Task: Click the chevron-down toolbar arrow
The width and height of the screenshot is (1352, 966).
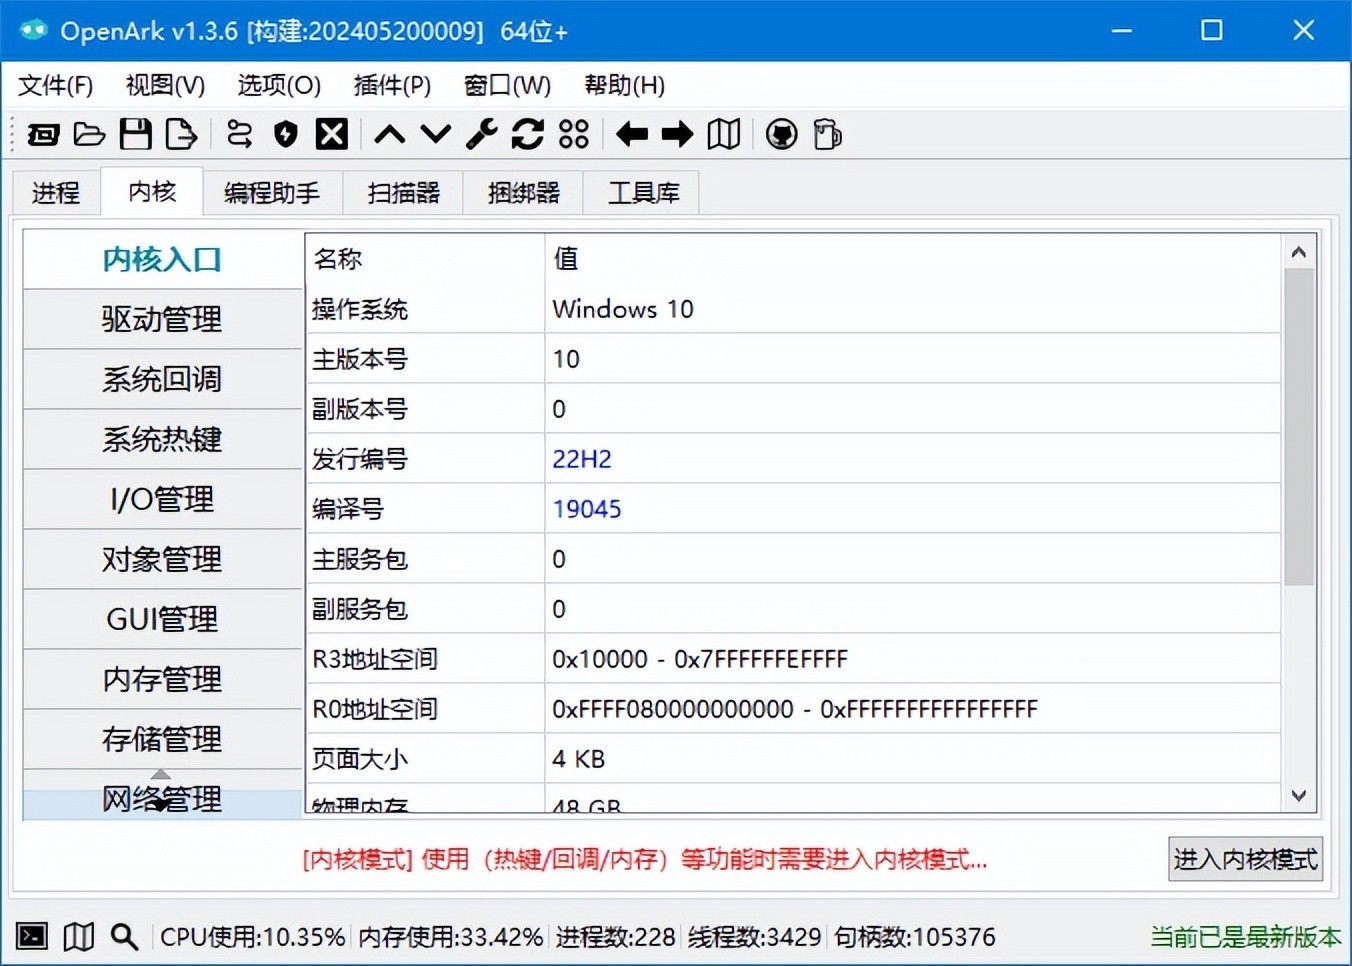Action: click(x=435, y=134)
